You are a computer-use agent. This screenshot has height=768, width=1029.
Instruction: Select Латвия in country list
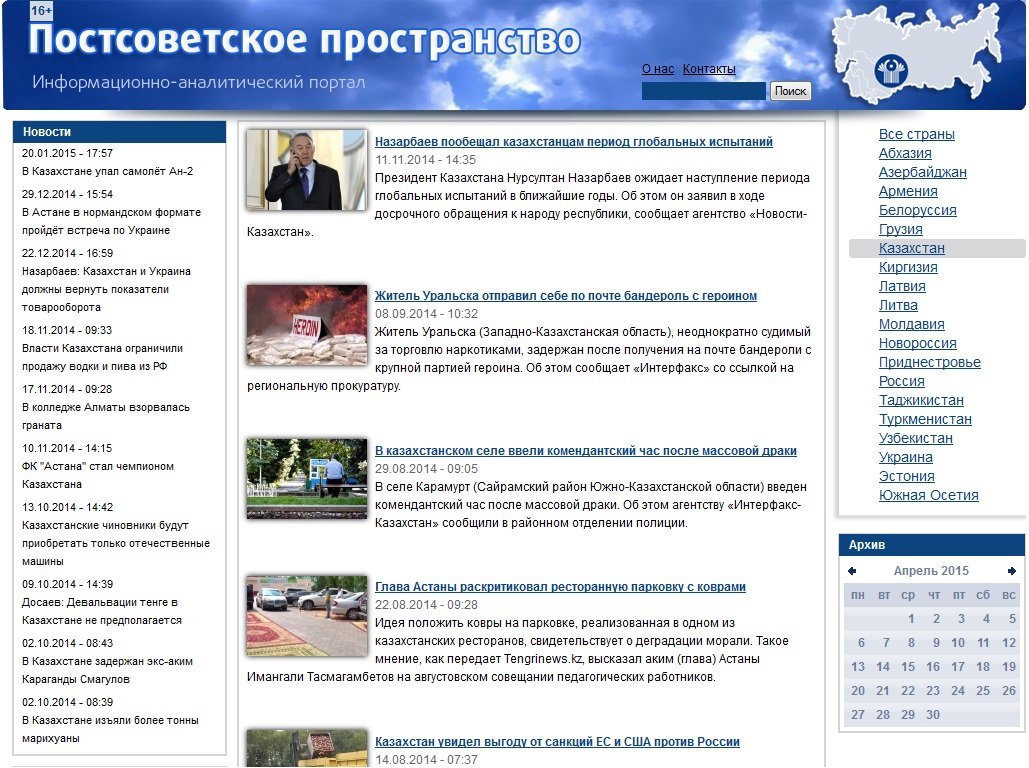(x=902, y=287)
